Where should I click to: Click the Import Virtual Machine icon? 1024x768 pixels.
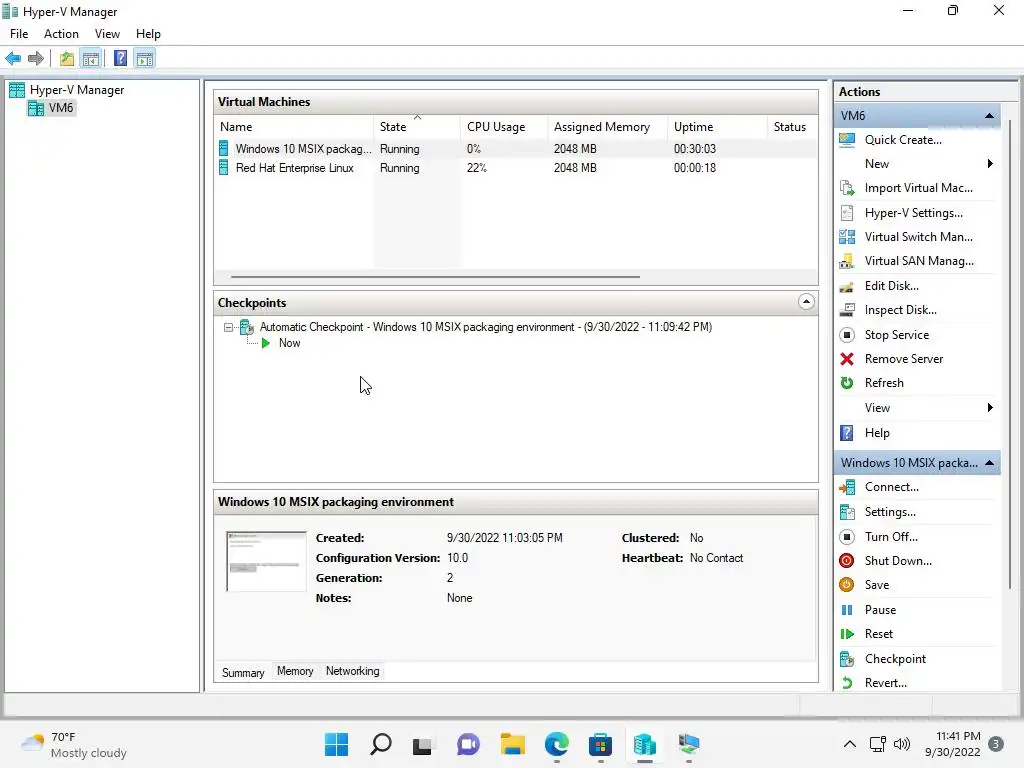847,188
